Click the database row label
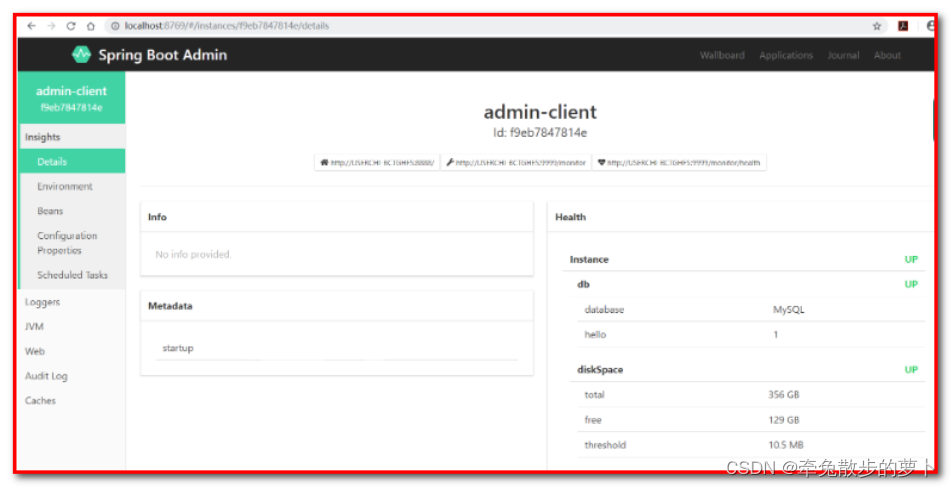 point(604,310)
